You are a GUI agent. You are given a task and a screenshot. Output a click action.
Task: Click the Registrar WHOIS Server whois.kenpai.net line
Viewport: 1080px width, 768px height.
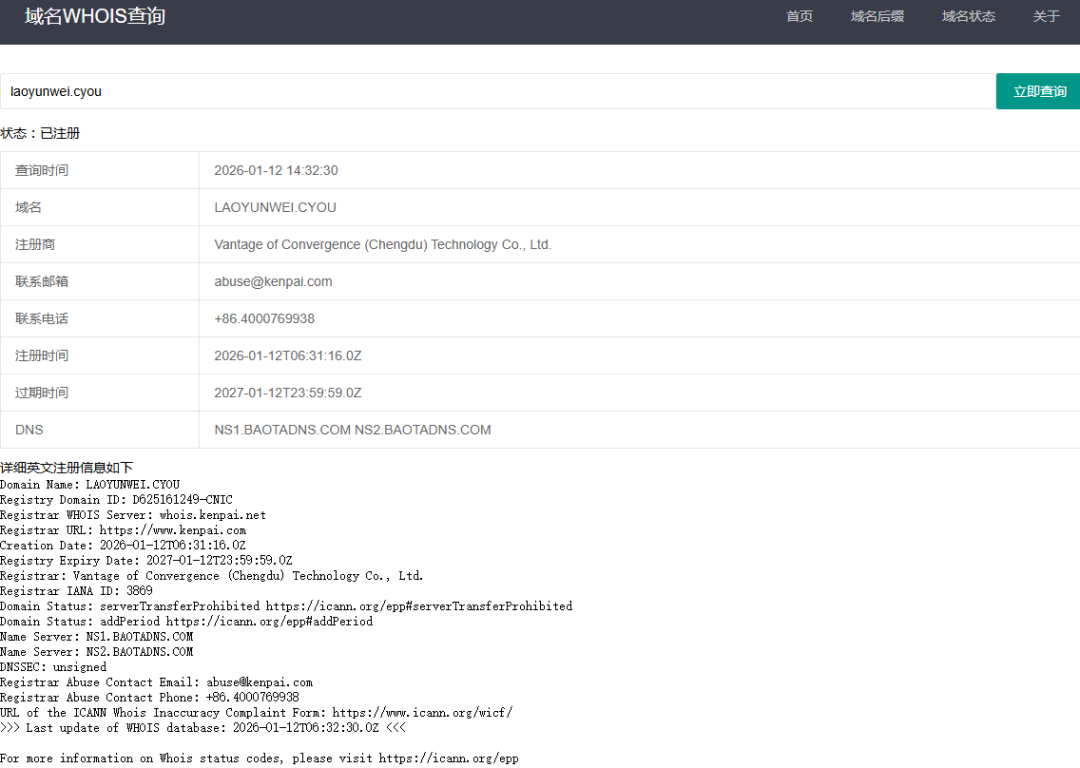133,515
